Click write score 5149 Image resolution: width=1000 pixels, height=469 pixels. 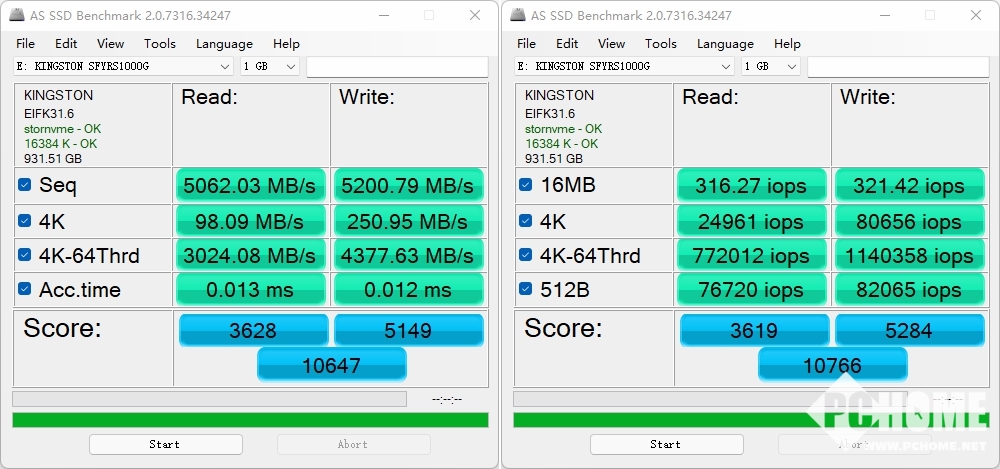(x=409, y=330)
